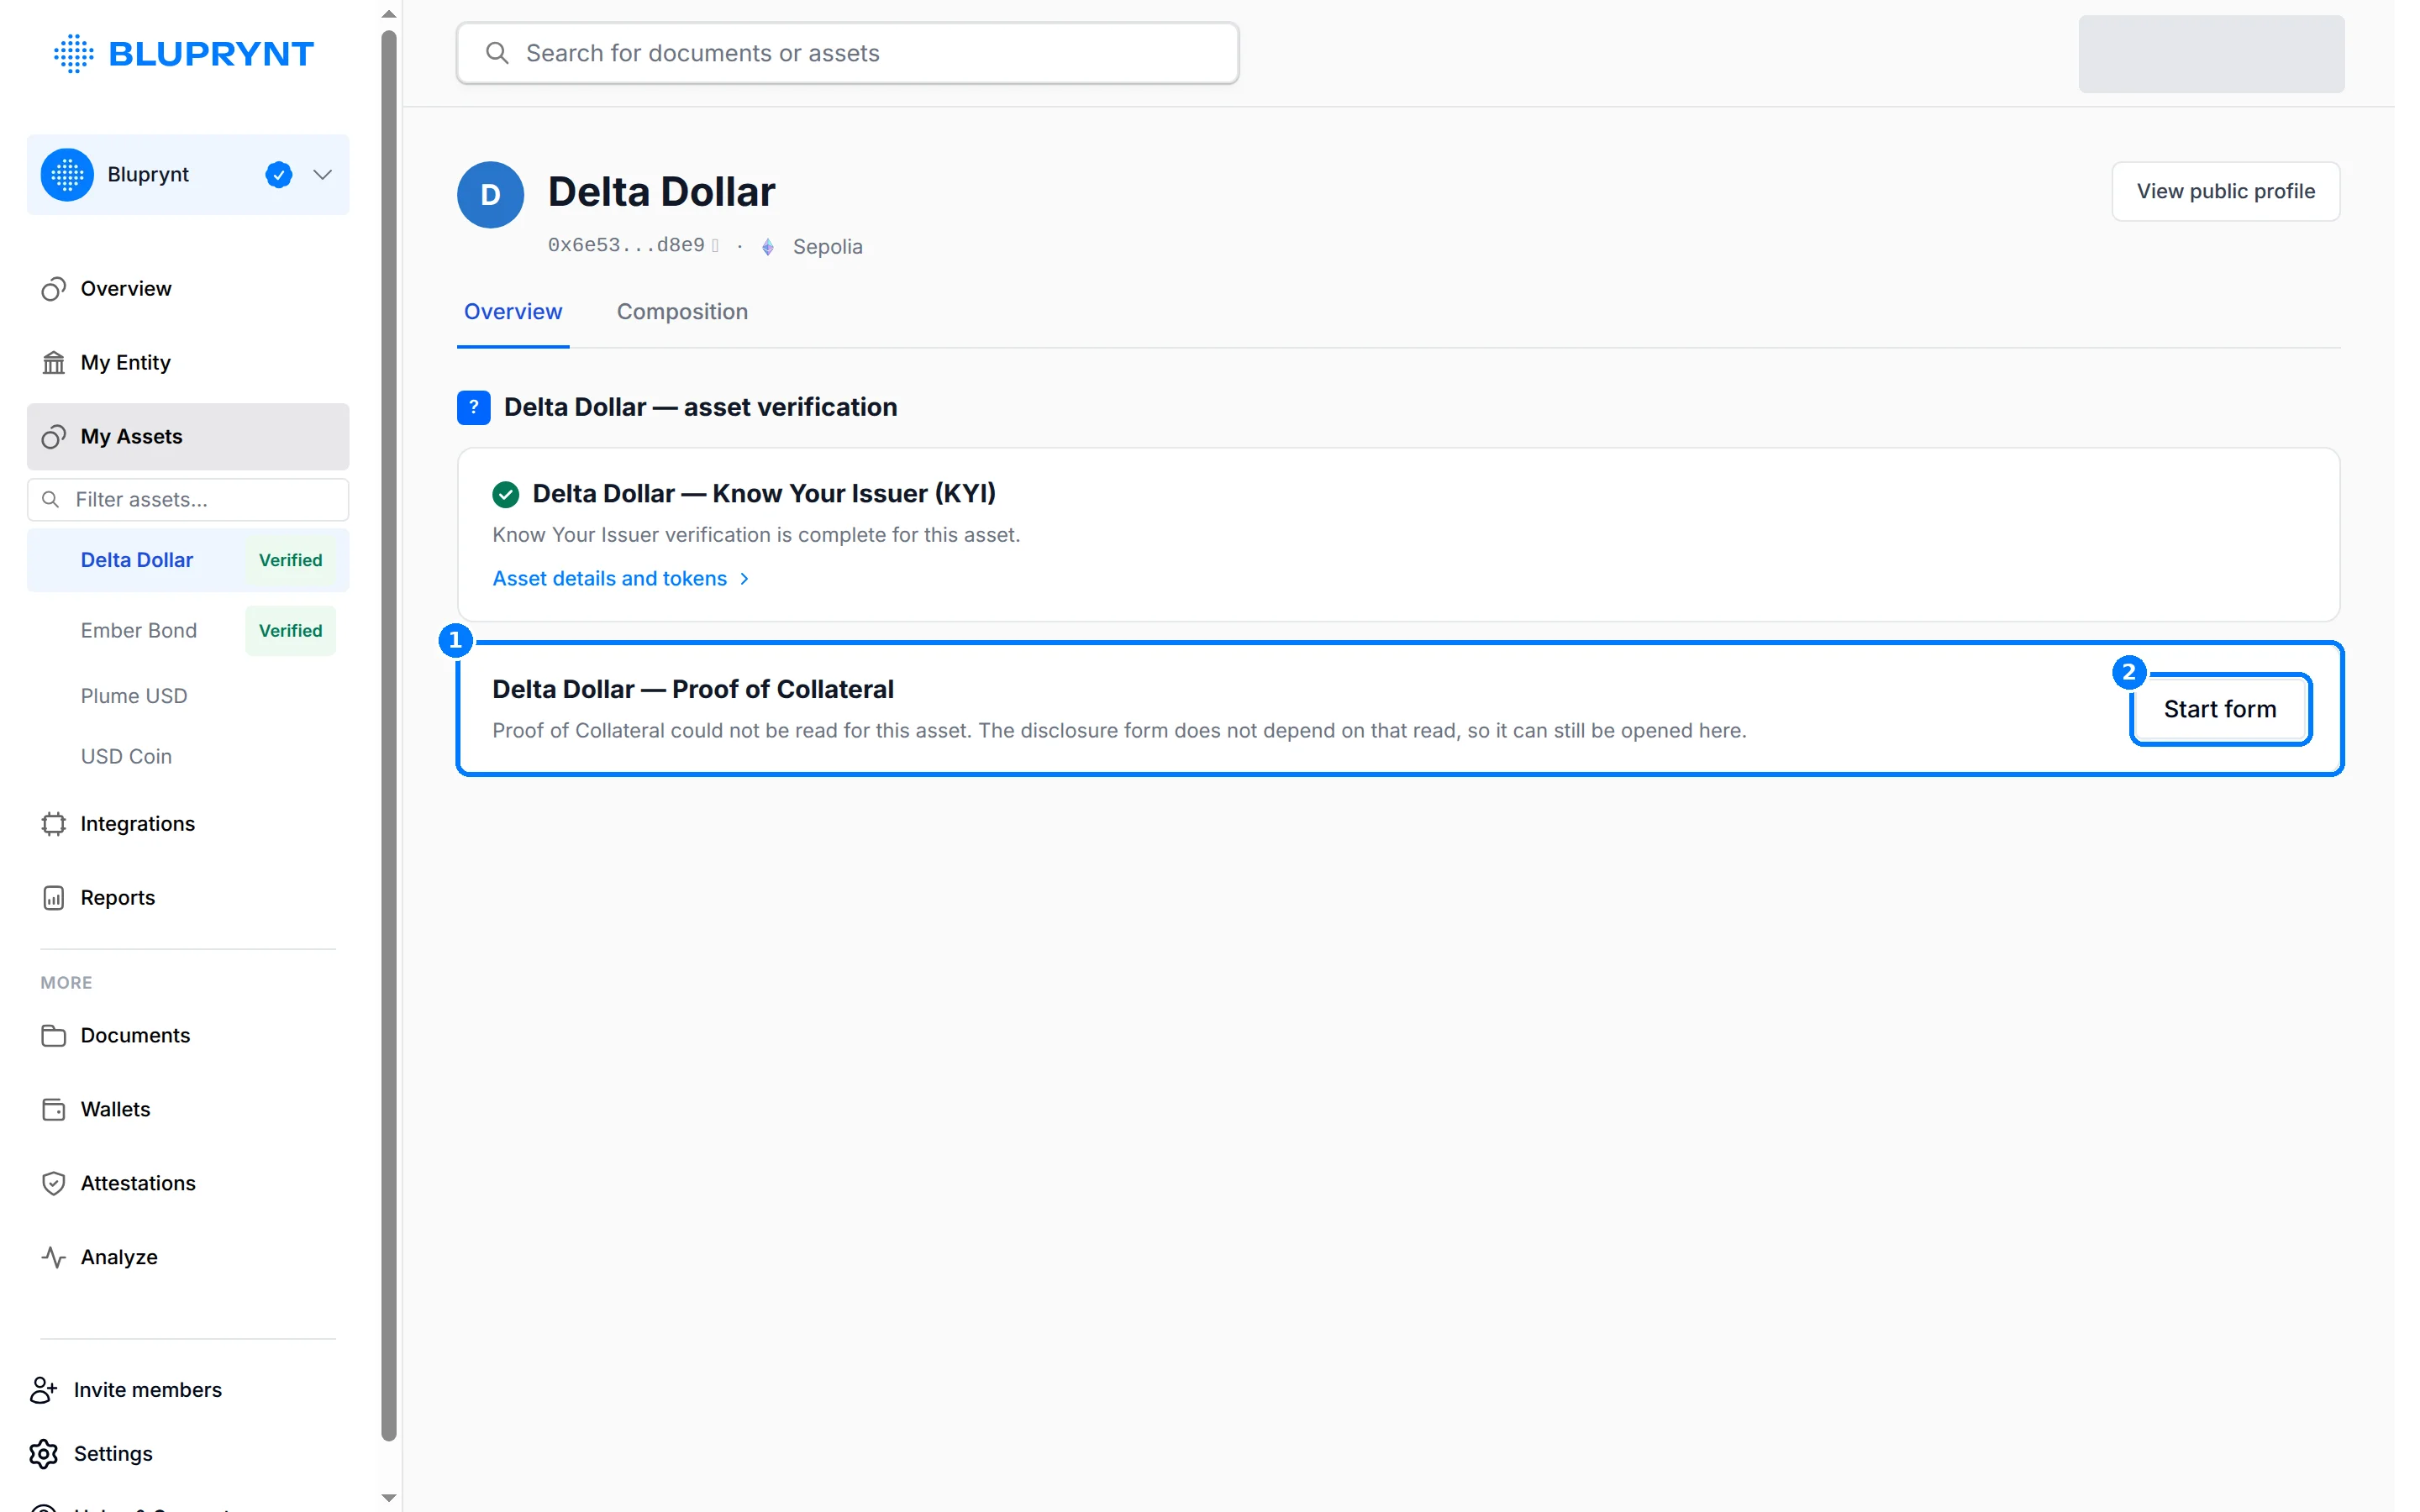Click the Analyze pulse icon
Viewport: 2420px width, 1512px height.
(54, 1257)
